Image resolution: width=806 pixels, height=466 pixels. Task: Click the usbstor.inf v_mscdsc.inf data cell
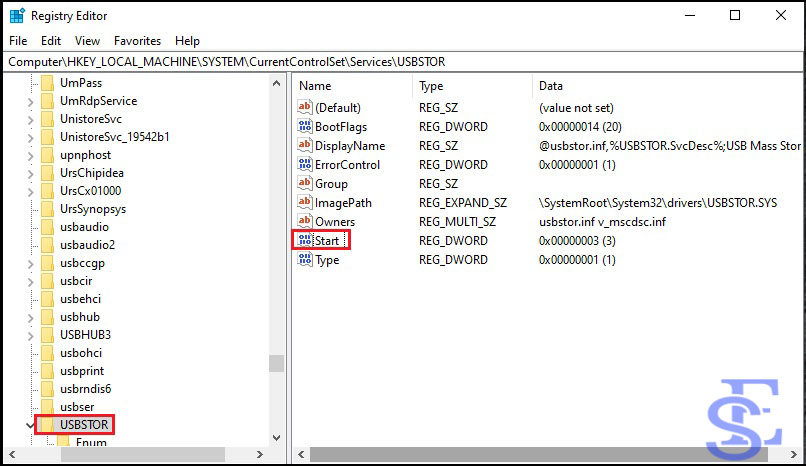click(x=602, y=221)
